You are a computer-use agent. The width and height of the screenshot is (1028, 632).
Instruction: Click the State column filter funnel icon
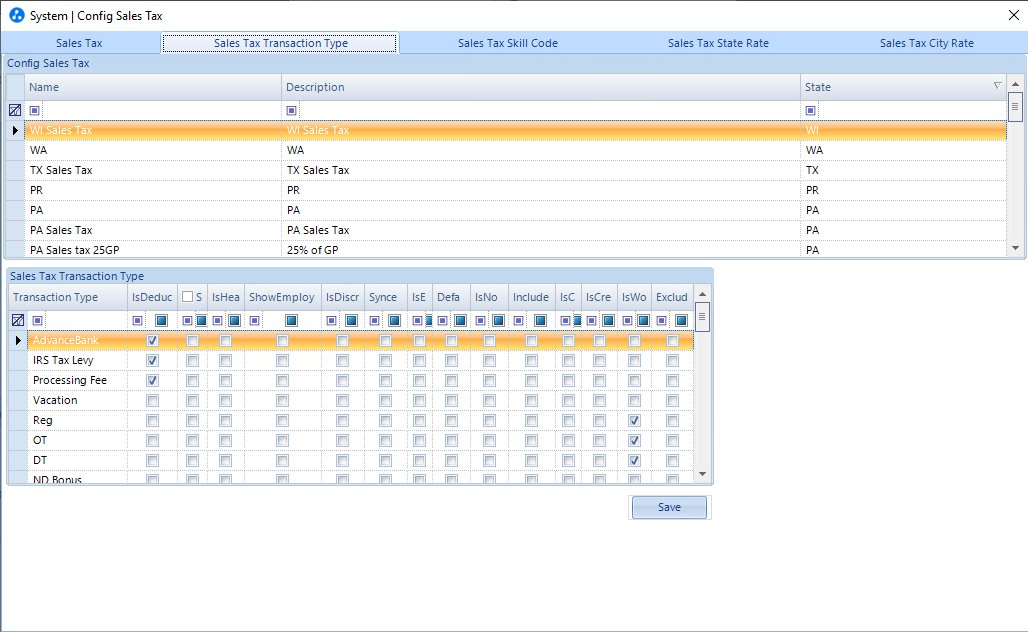[x=997, y=86]
